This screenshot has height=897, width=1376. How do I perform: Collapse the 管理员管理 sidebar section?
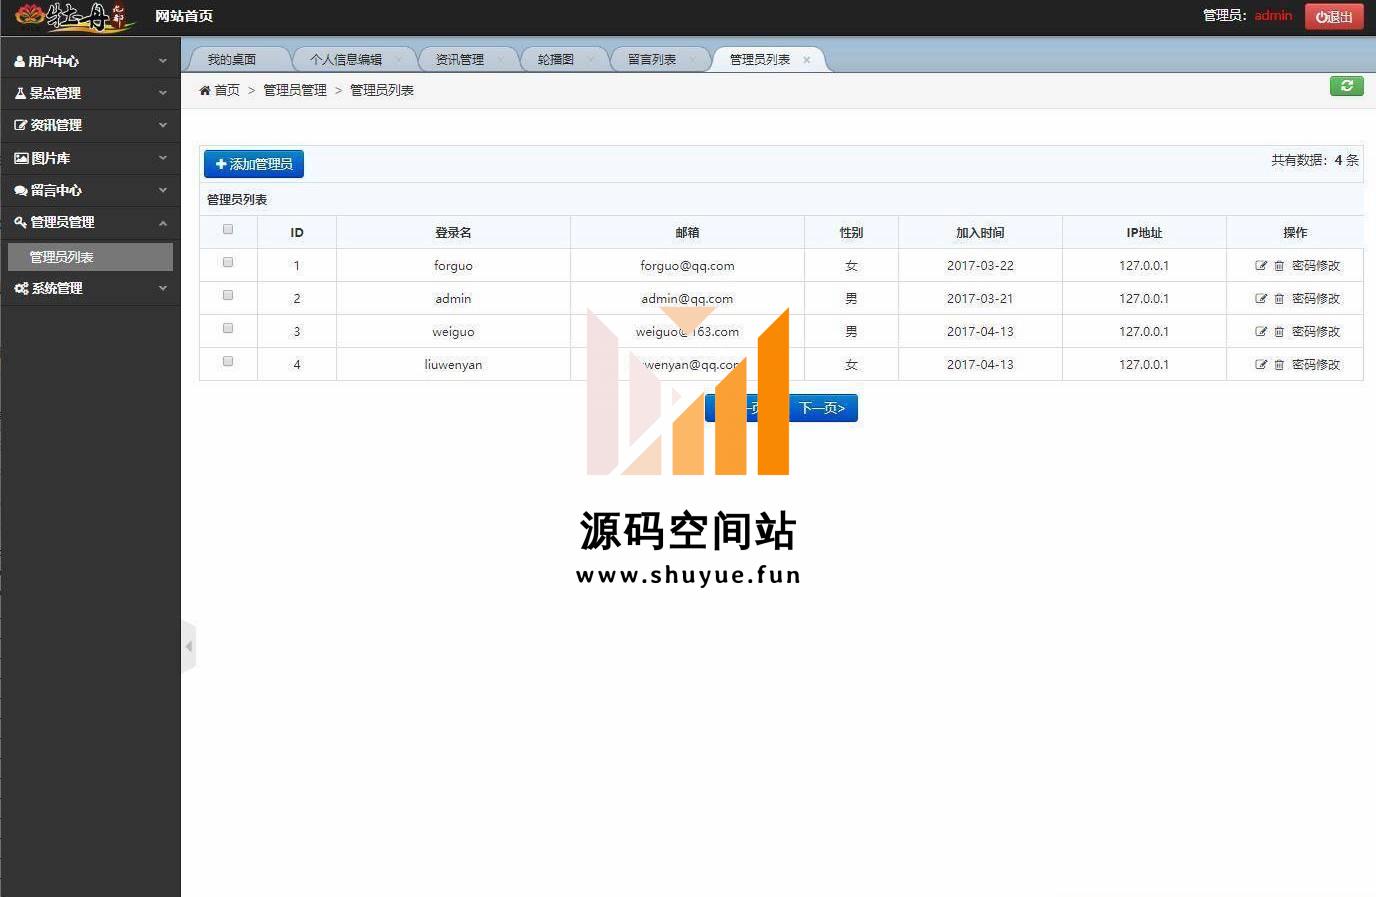click(90, 222)
